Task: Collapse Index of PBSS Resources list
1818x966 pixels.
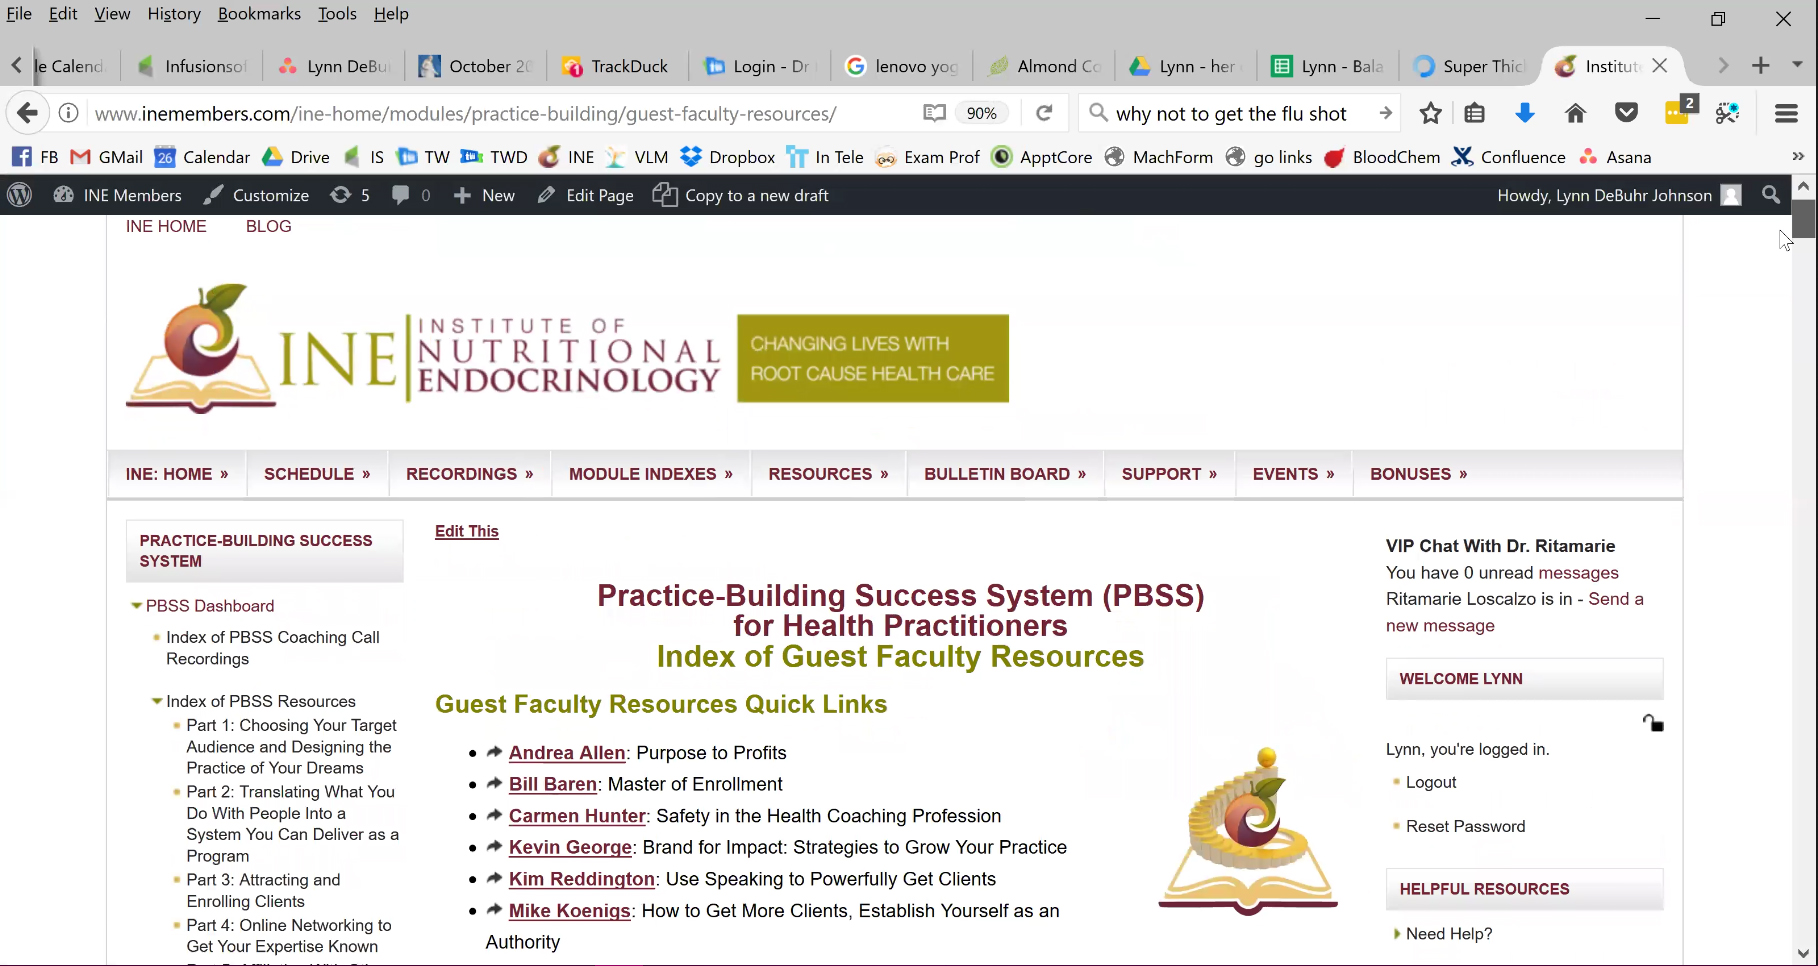Action: tap(157, 701)
